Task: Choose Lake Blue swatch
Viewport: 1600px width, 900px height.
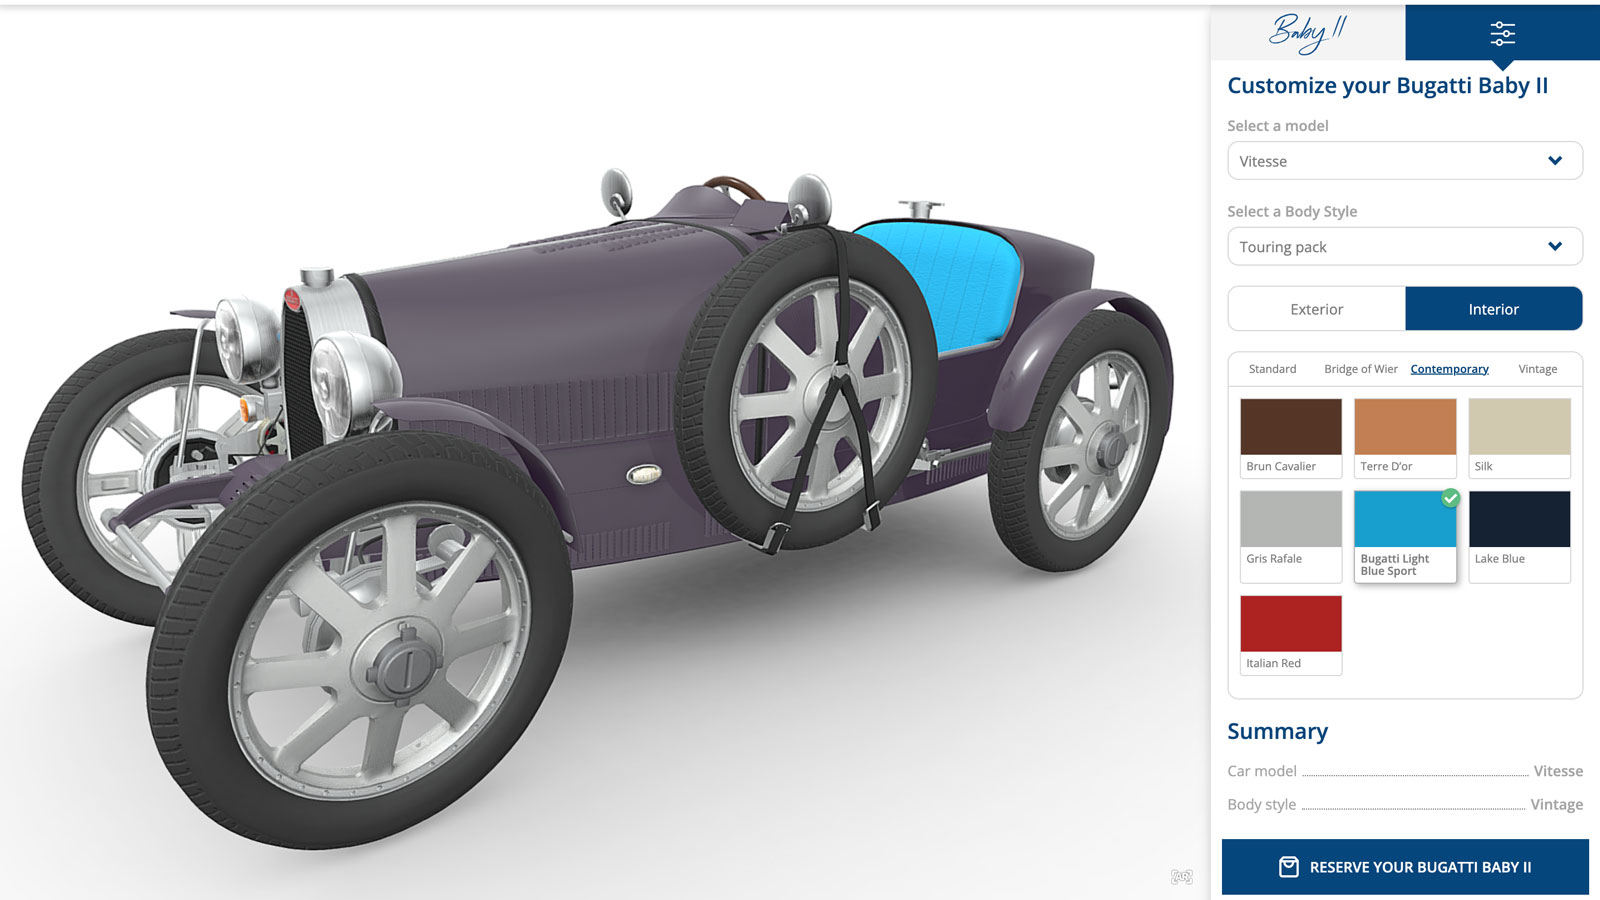Action: pos(1519,536)
